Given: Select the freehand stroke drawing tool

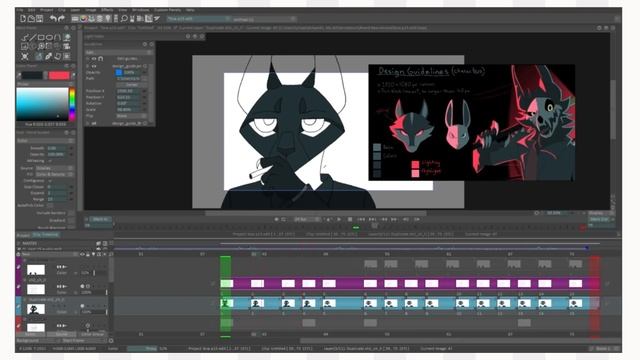Looking at the screenshot, I should 25,38.
